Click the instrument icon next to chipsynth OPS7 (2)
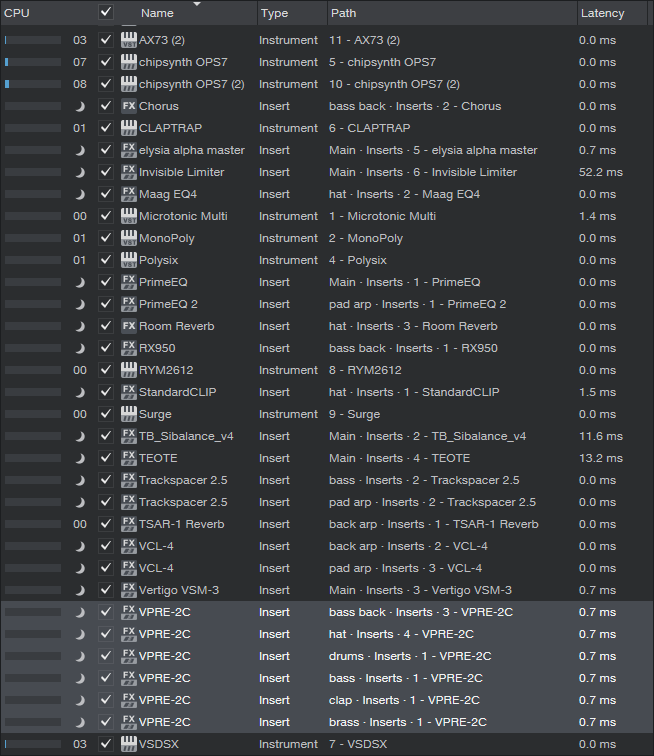 128,84
